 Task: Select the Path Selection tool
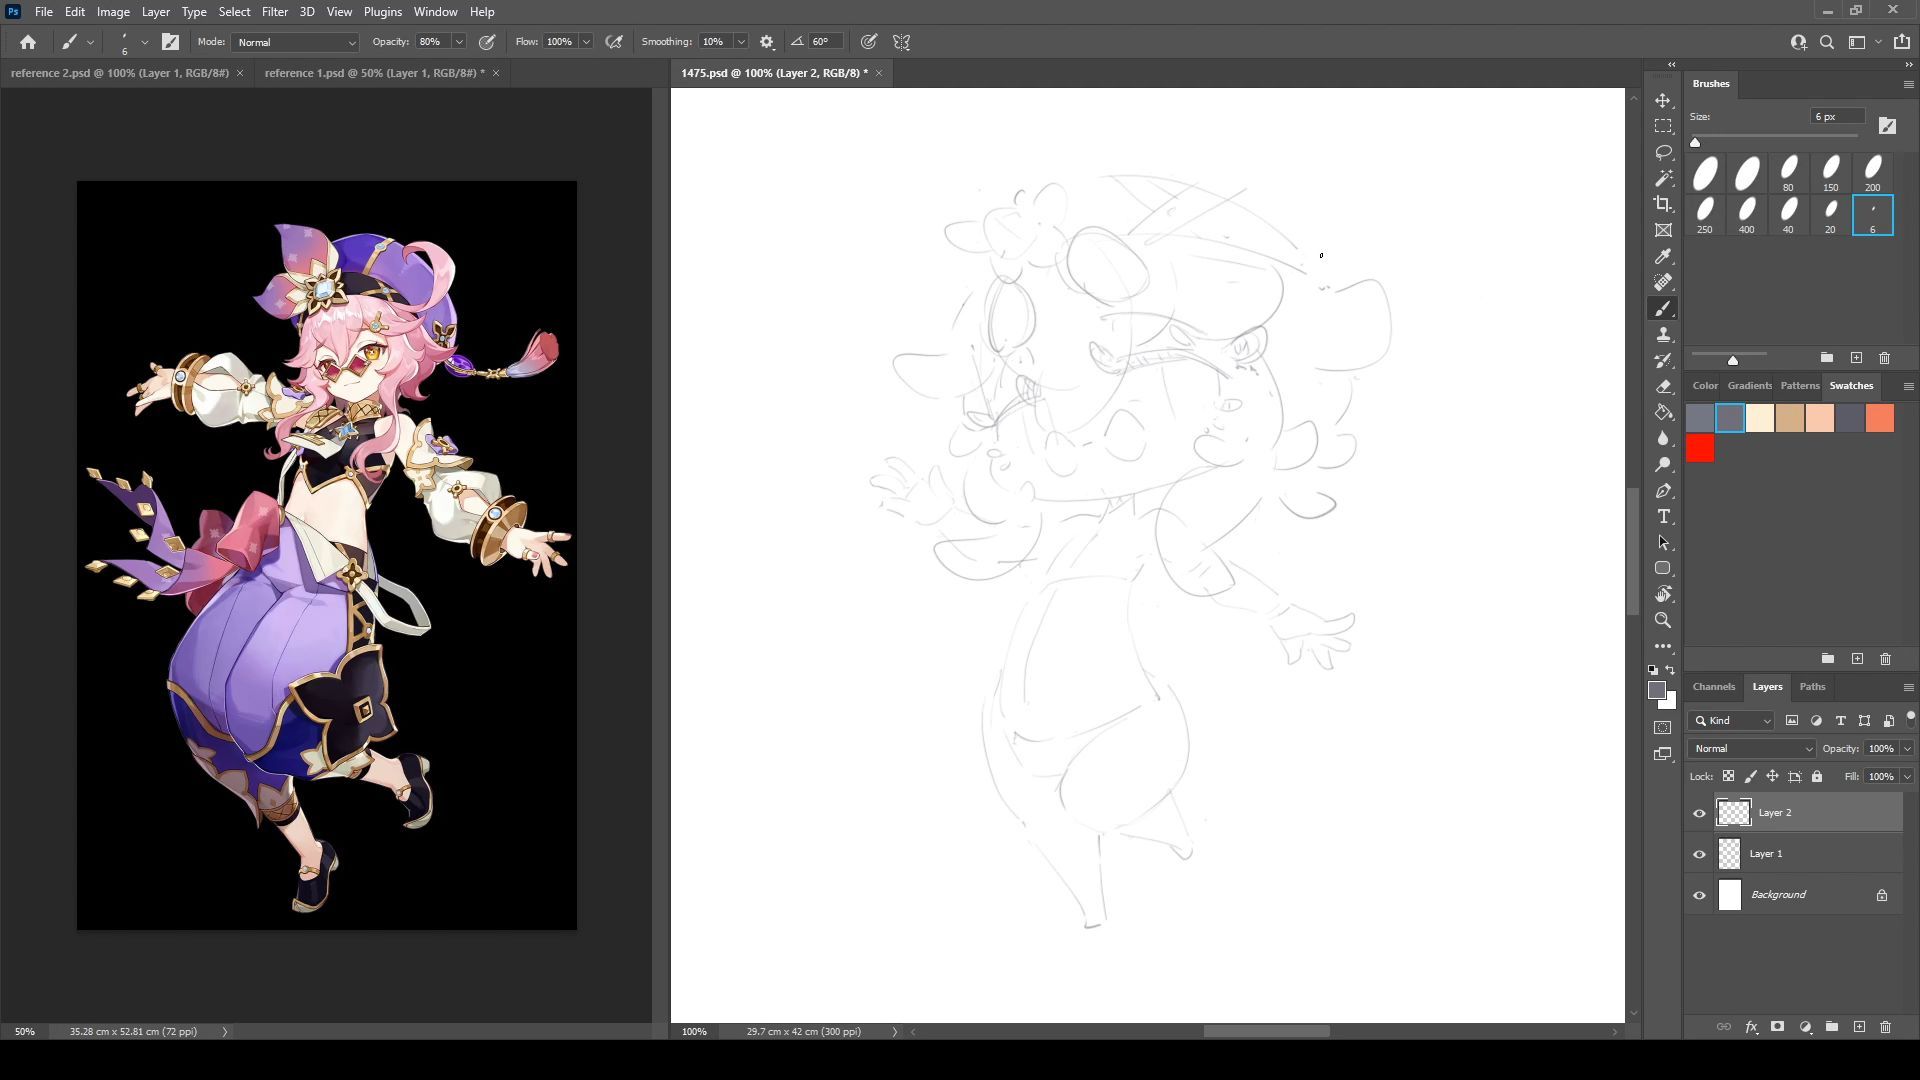coord(1663,543)
